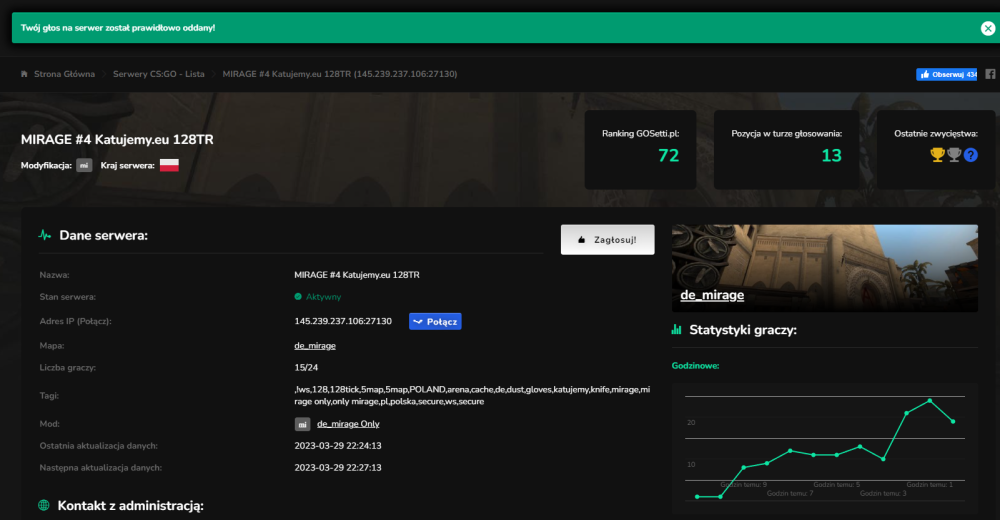Dismiss the green vote confirmation banner
The image size is (1000, 520).
[x=987, y=28]
